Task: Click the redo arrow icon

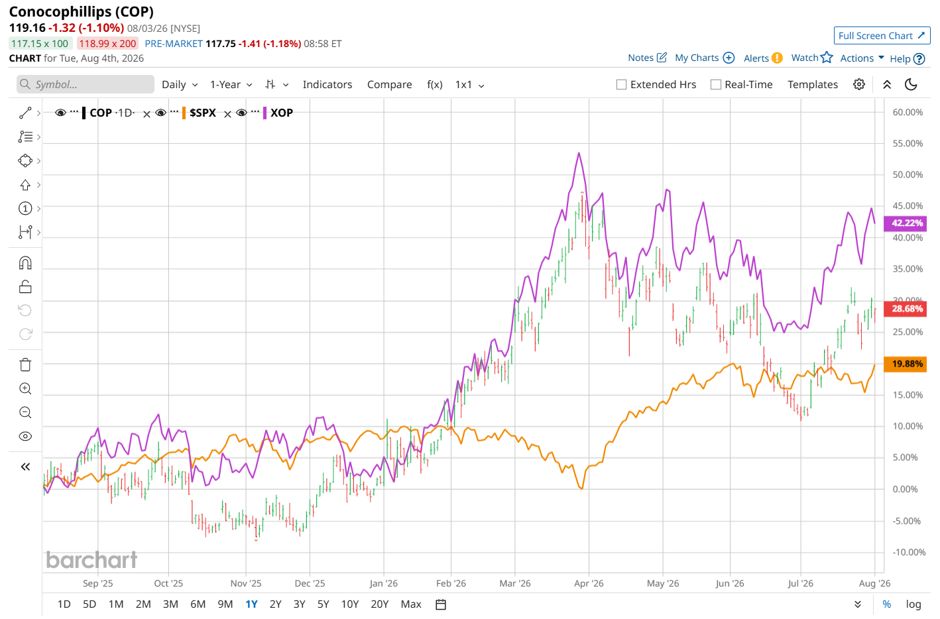Action: tap(25, 334)
